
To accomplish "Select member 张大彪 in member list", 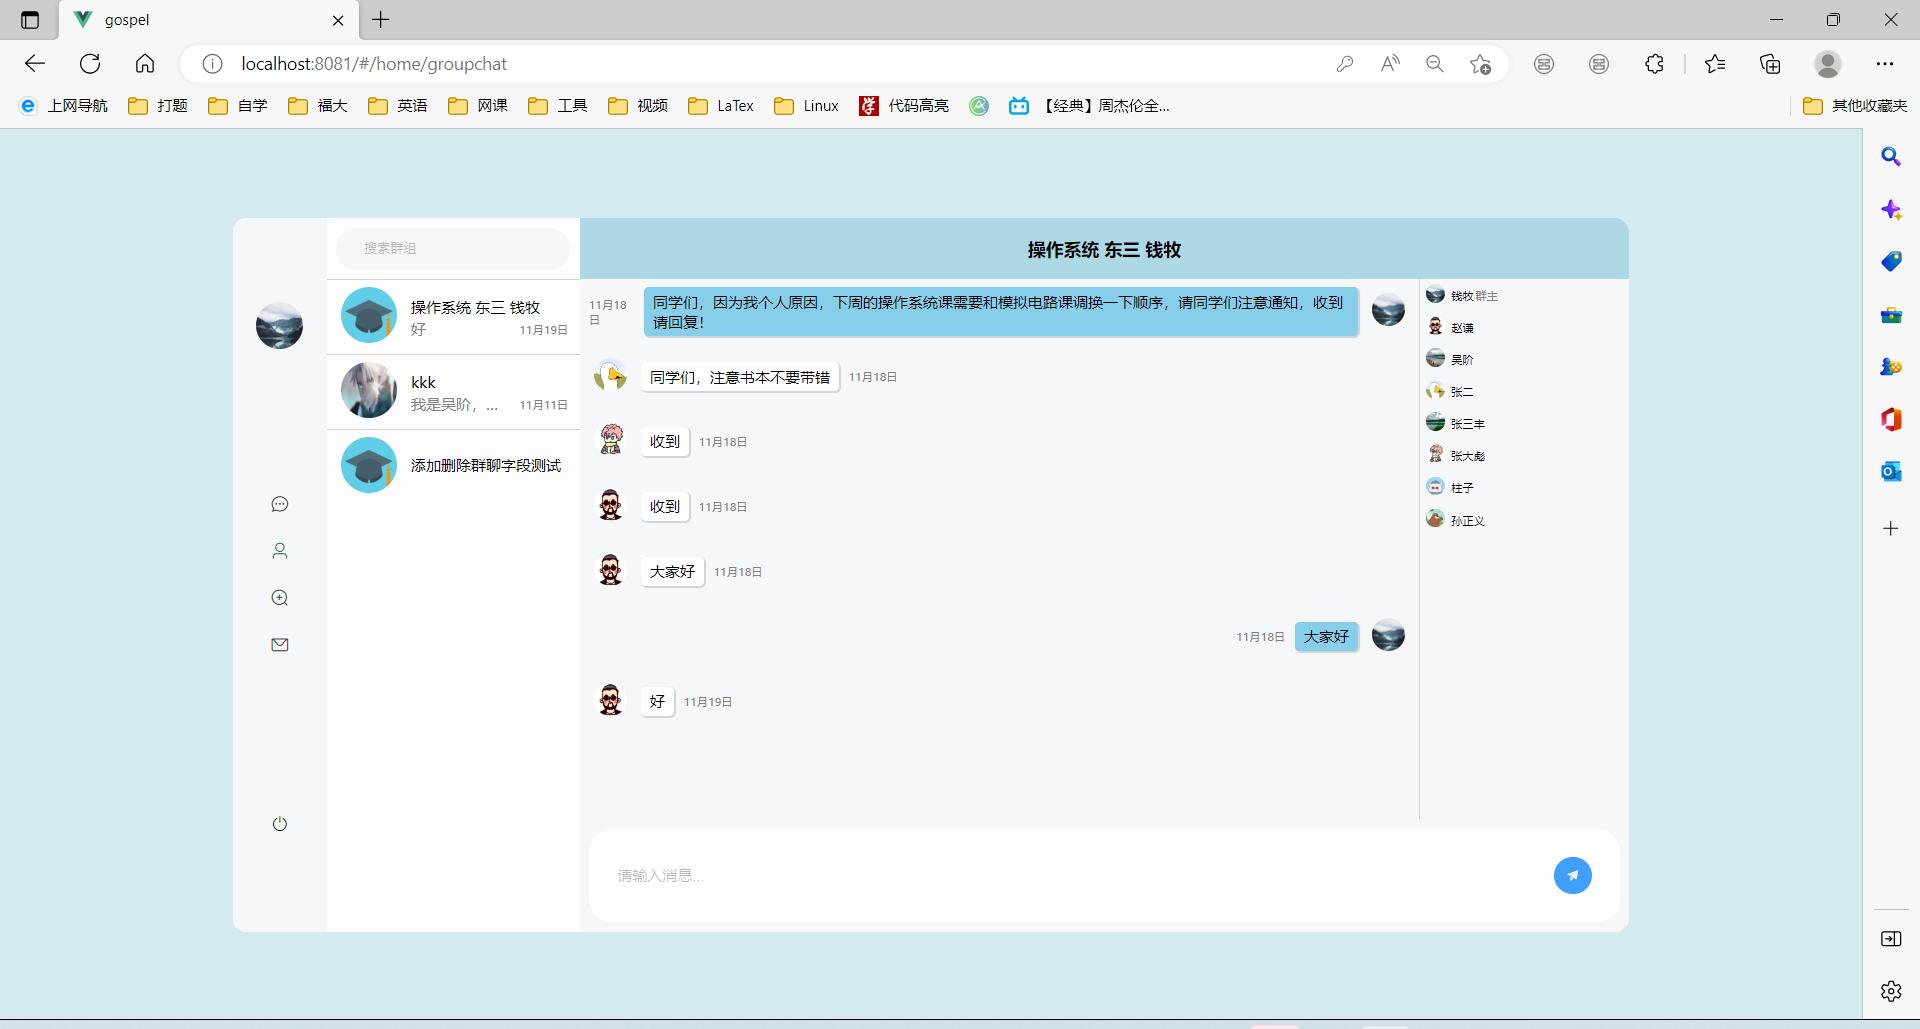I will (x=1455, y=455).
